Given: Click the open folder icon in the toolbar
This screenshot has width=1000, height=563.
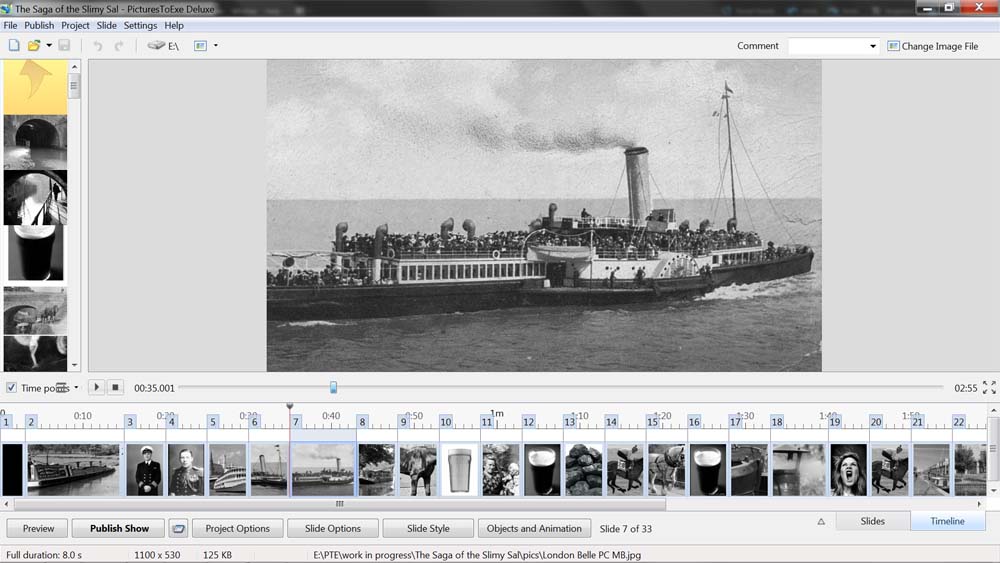Looking at the screenshot, I should tap(34, 46).
